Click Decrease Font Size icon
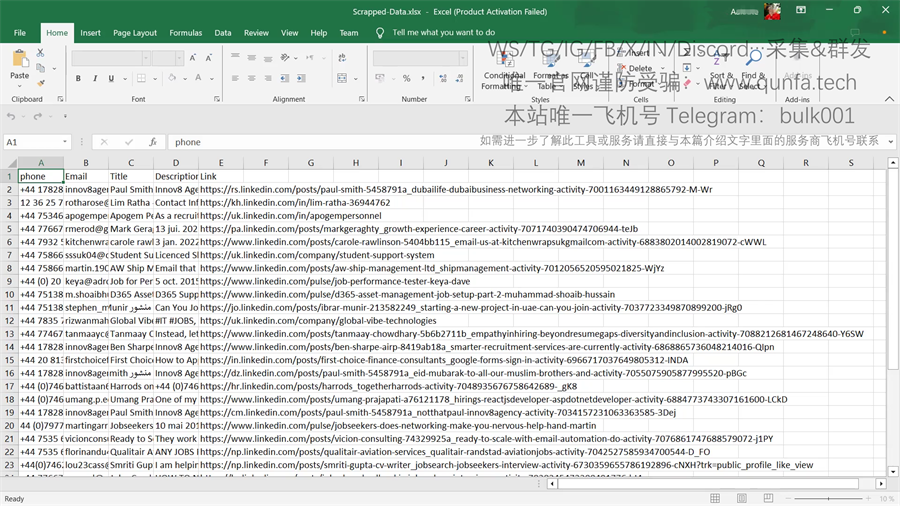This screenshot has width=900, height=506. [x=208, y=58]
